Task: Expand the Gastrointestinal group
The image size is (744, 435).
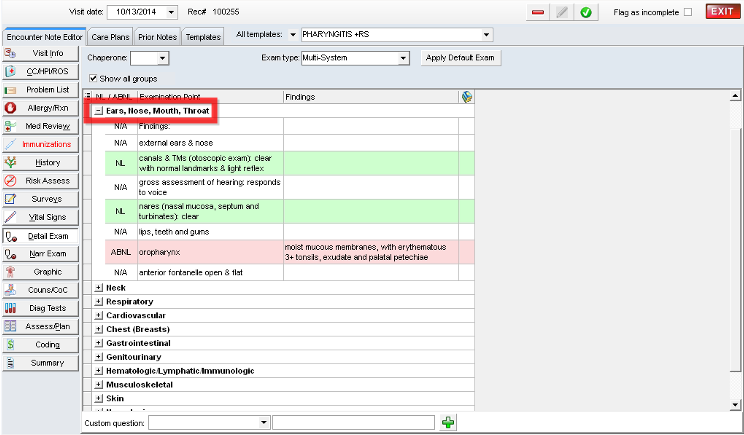Action: 98,343
